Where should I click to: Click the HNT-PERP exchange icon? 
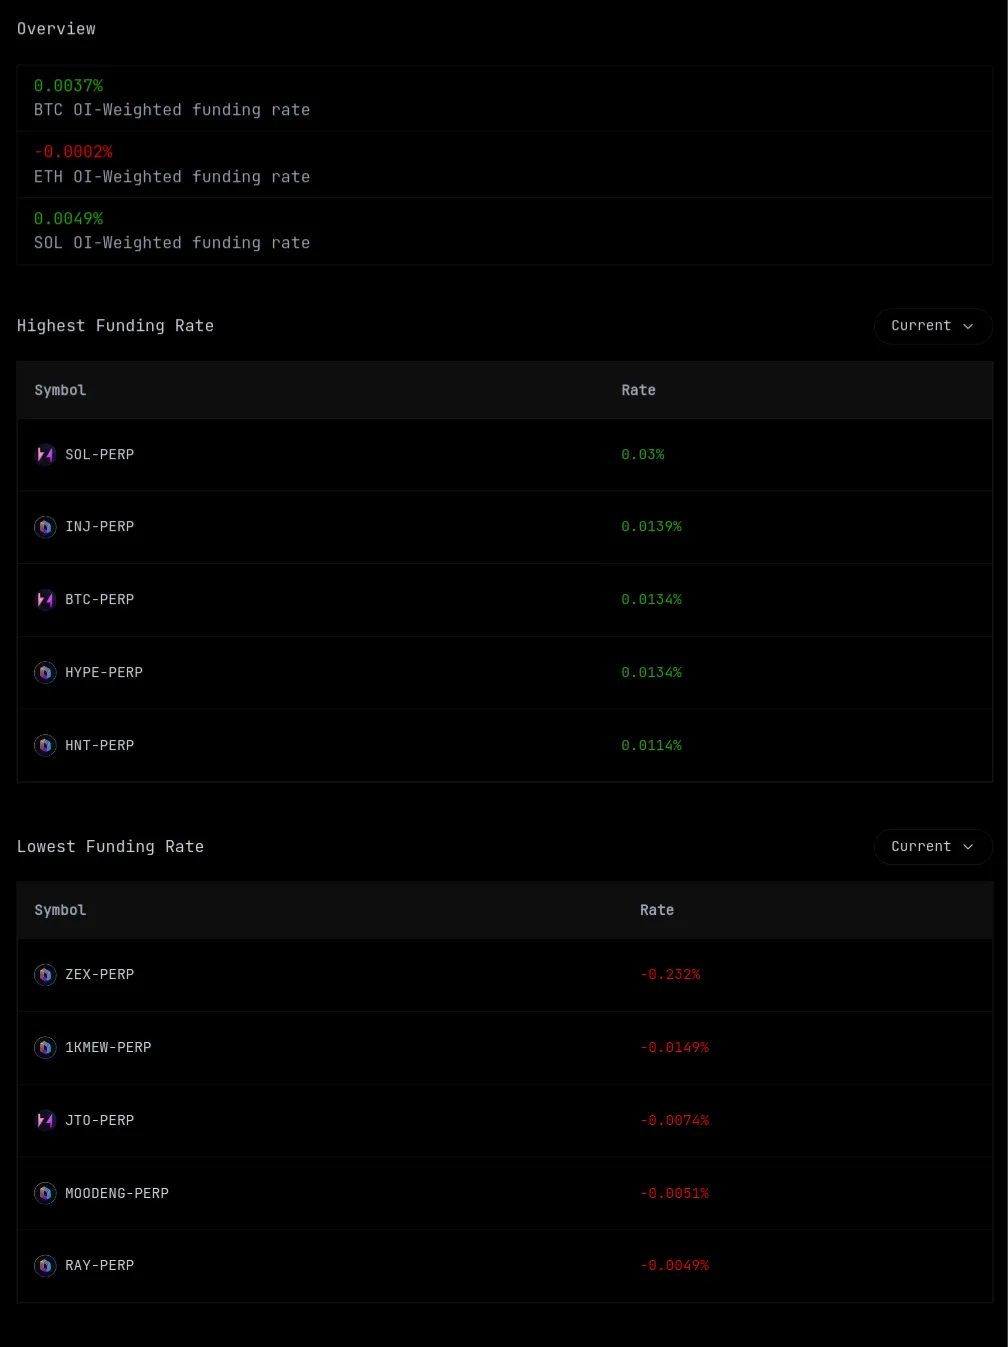pos(45,746)
